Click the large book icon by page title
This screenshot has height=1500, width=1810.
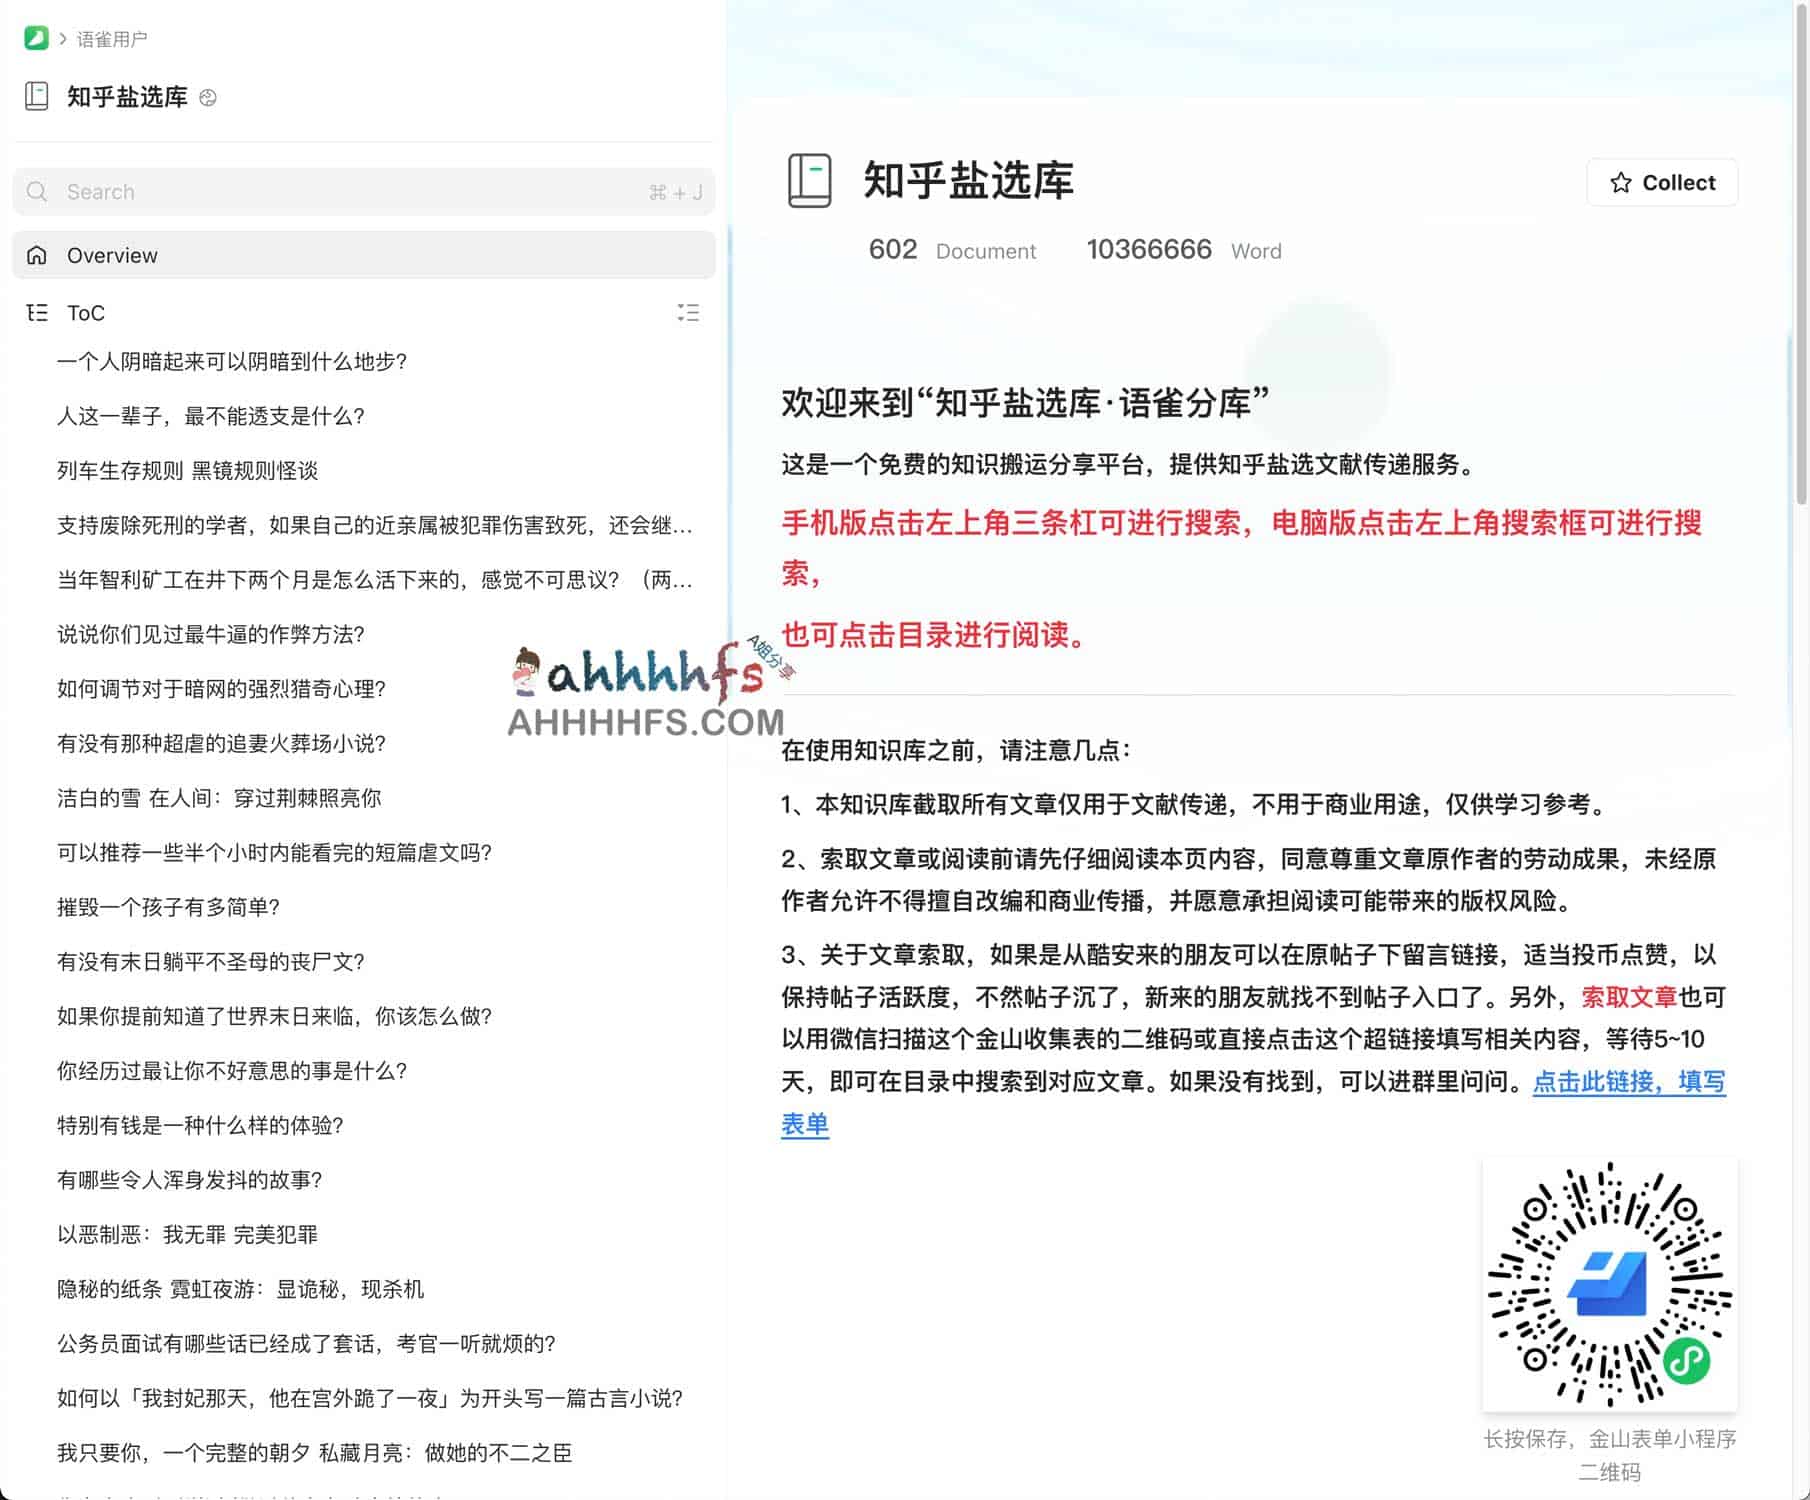809,181
